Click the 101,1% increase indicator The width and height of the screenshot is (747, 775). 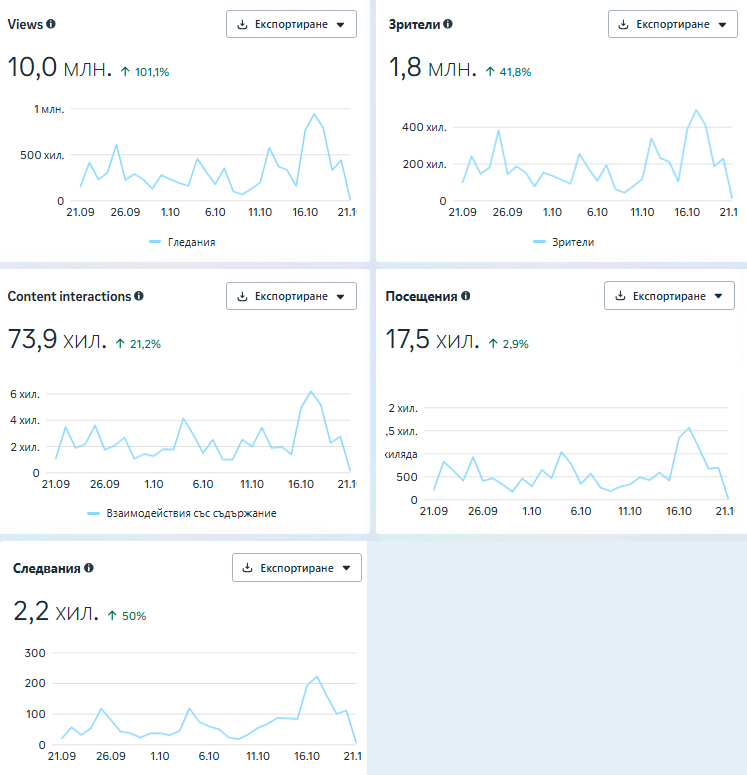[145, 72]
